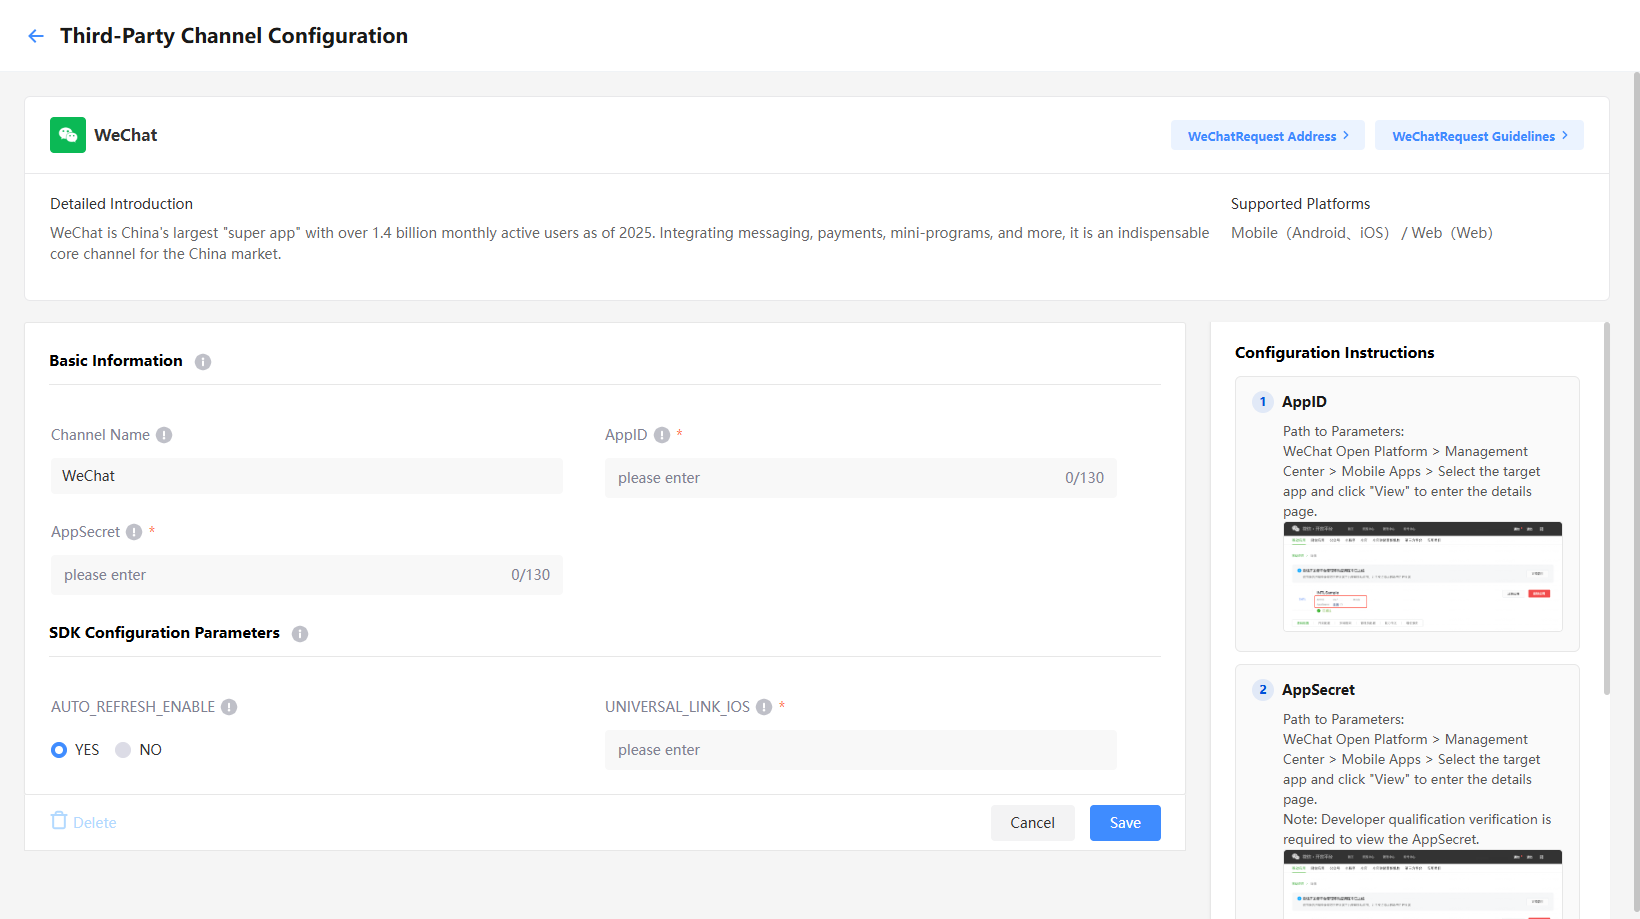1640x919 pixels.
Task: Show info tooltip beside Basic Information
Action: tap(203, 362)
